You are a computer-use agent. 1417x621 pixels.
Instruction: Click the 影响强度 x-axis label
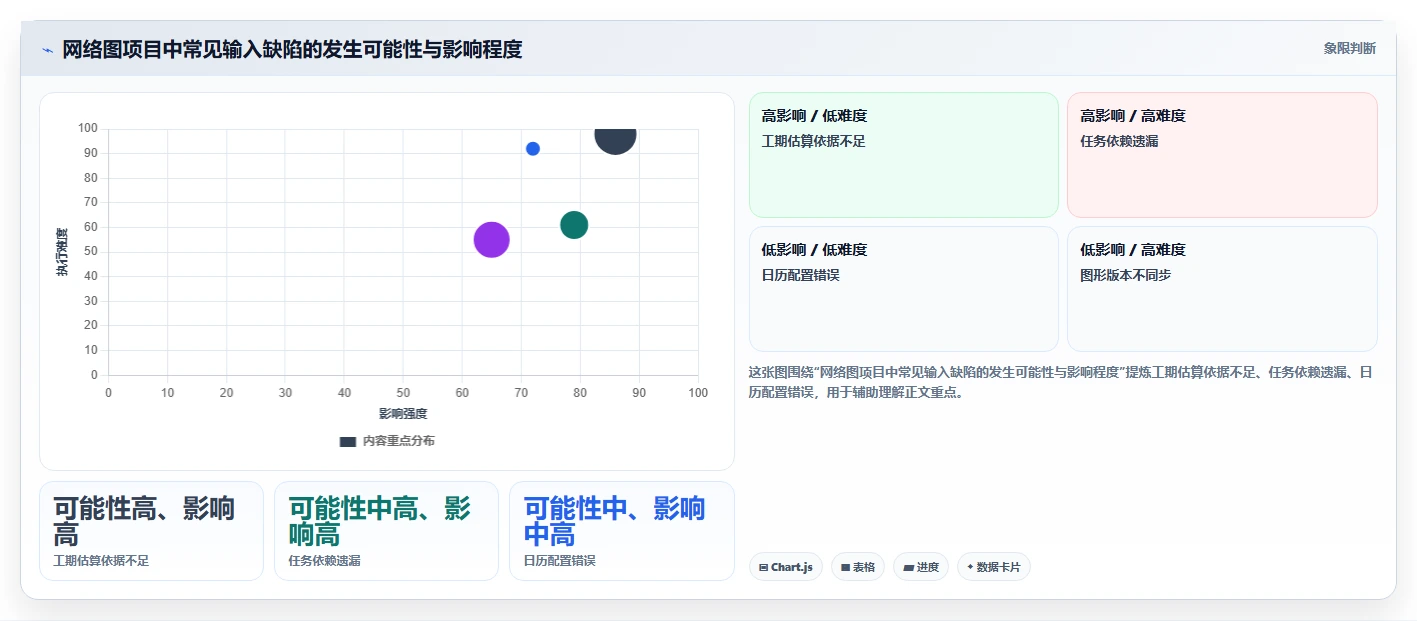(403, 414)
